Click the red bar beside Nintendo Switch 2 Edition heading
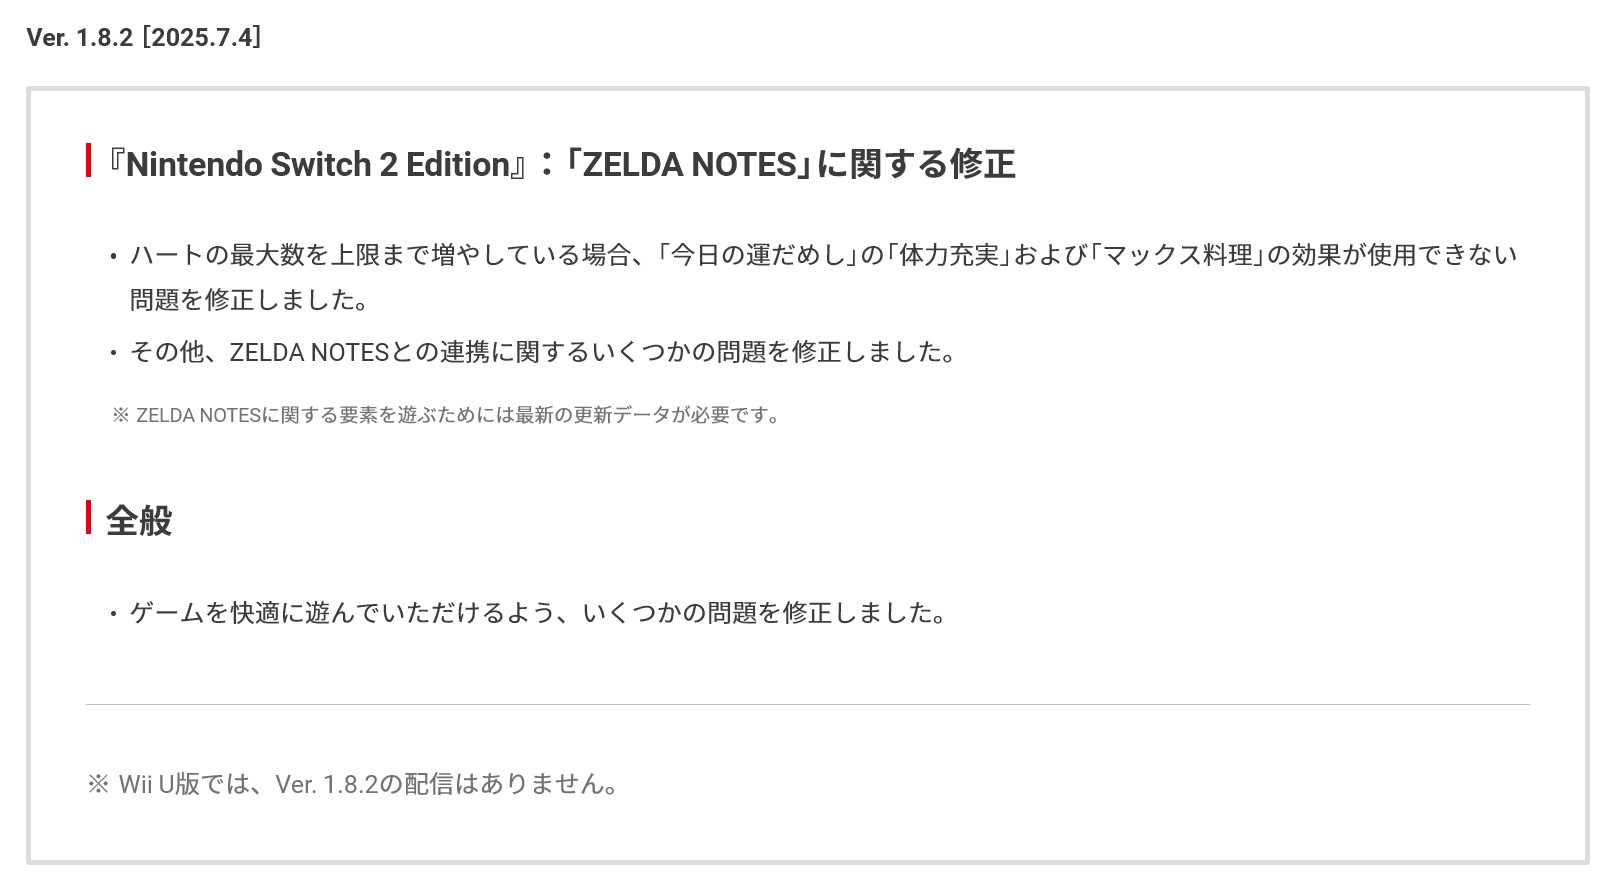 pyautogui.click(x=89, y=161)
